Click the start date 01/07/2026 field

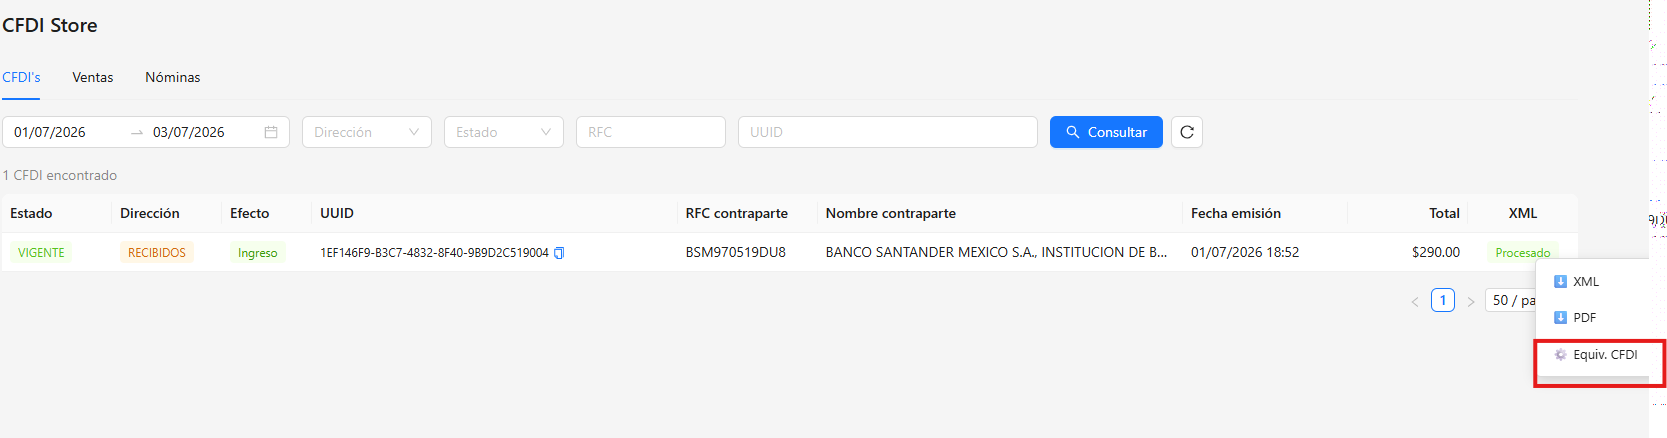[x=50, y=132]
